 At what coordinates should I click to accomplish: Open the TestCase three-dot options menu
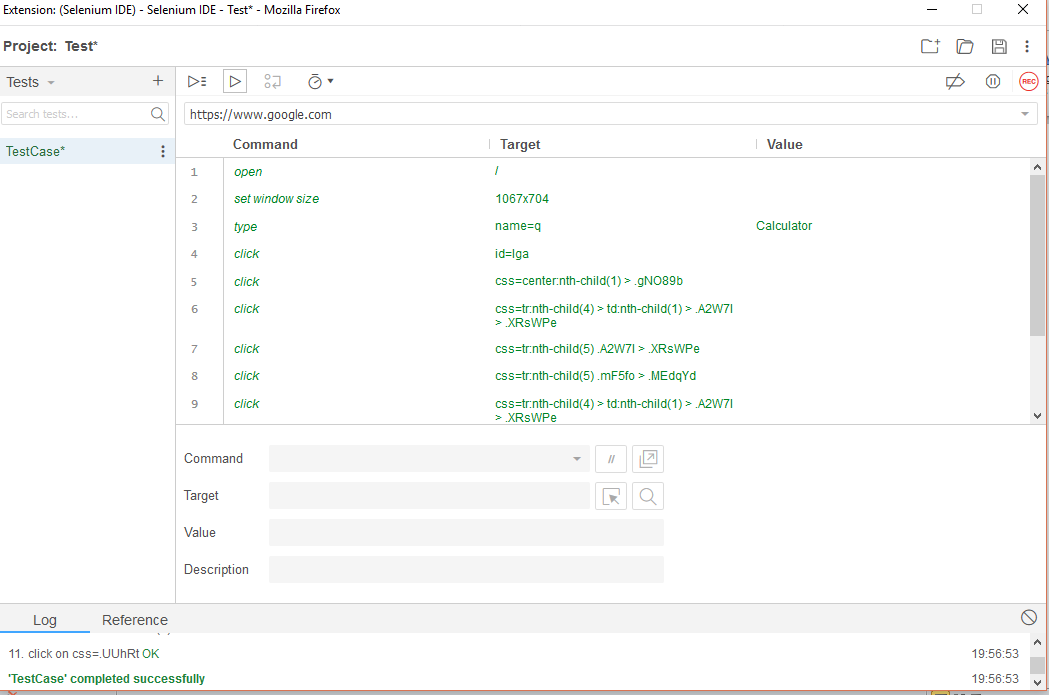(x=163, y=152)
